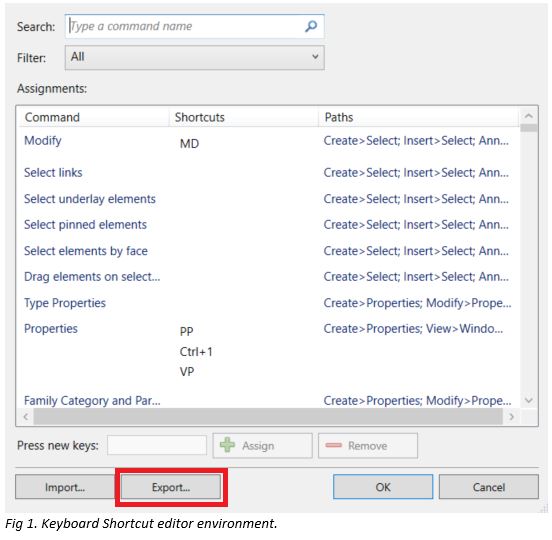Select the Type Properties command

pos(65,303)
